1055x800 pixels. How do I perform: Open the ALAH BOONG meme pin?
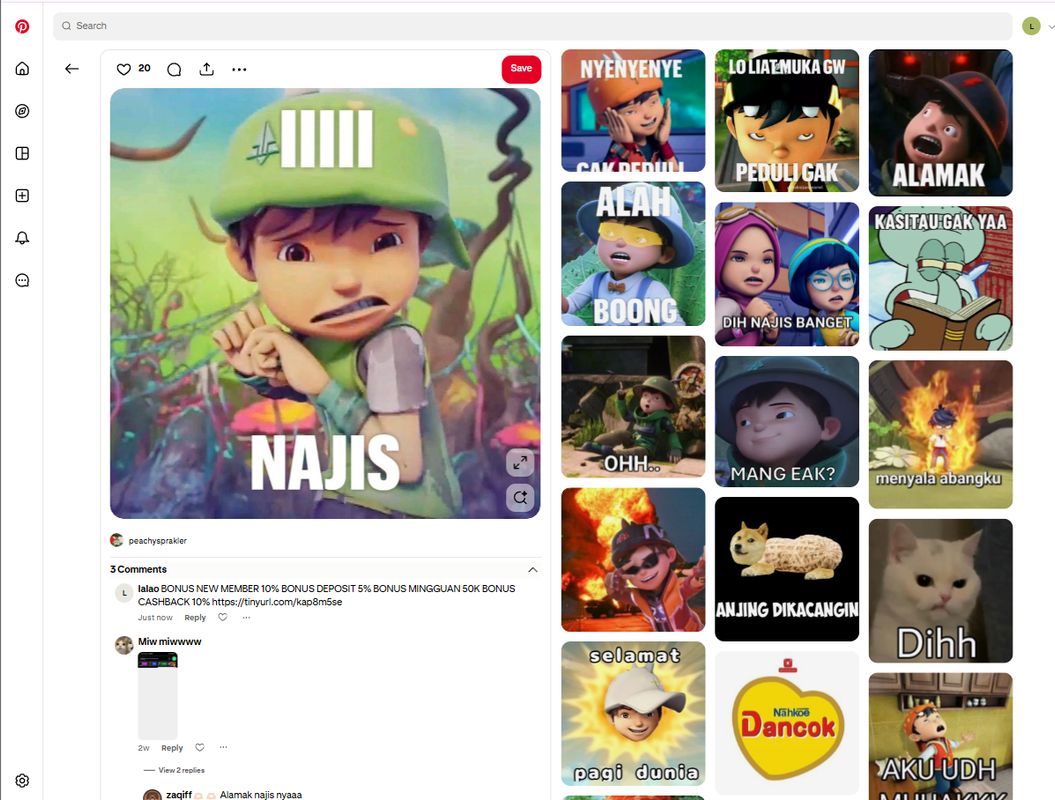633,254
